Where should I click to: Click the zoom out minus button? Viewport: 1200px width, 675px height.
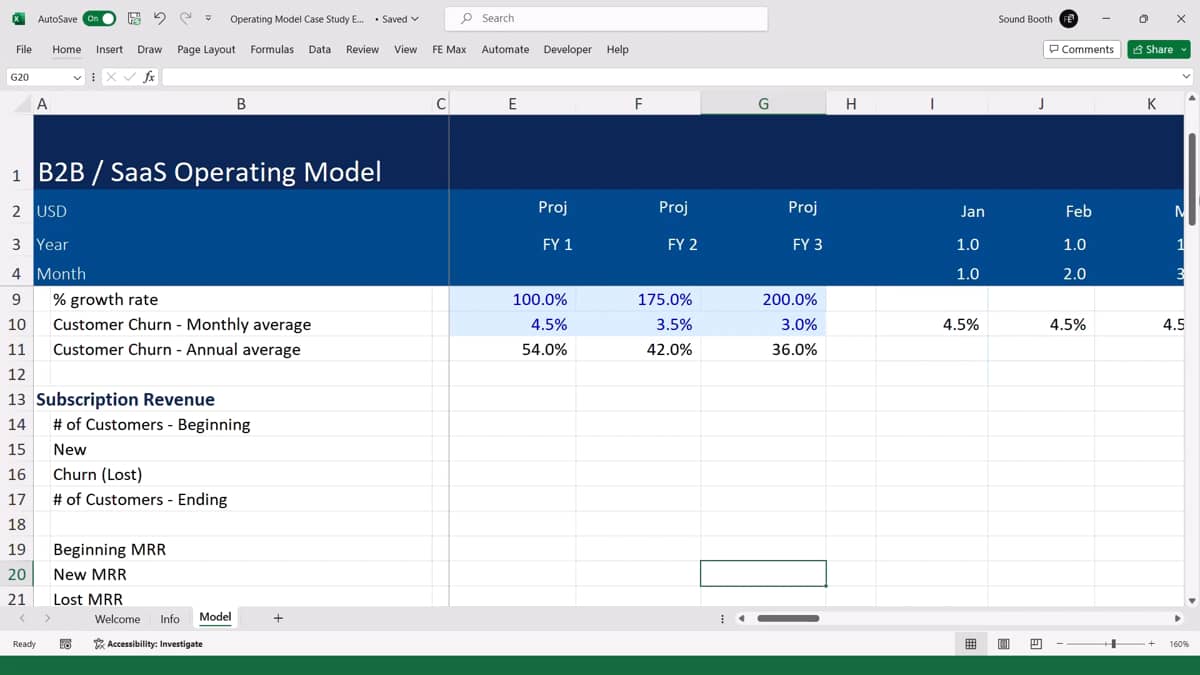(x=1061, y=644)
